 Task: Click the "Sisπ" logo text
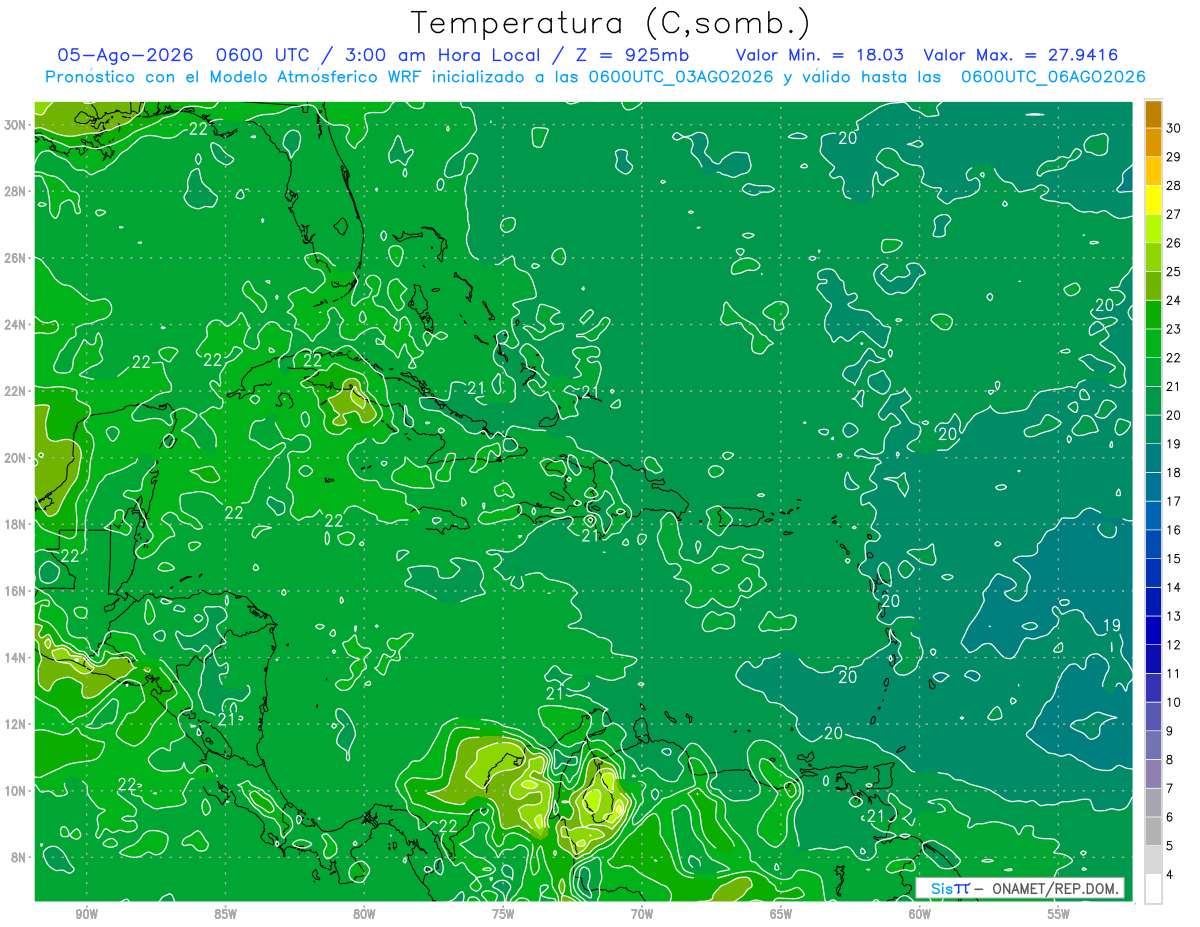(949, 888)
